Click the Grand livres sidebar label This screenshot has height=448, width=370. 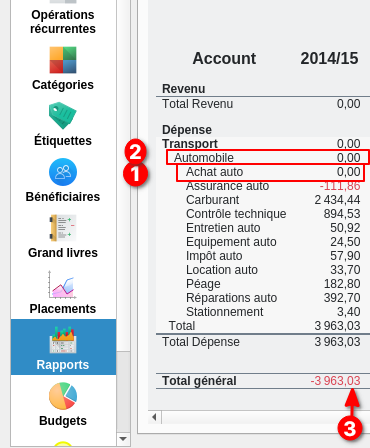pyautogui.click(x=63, y=253)
